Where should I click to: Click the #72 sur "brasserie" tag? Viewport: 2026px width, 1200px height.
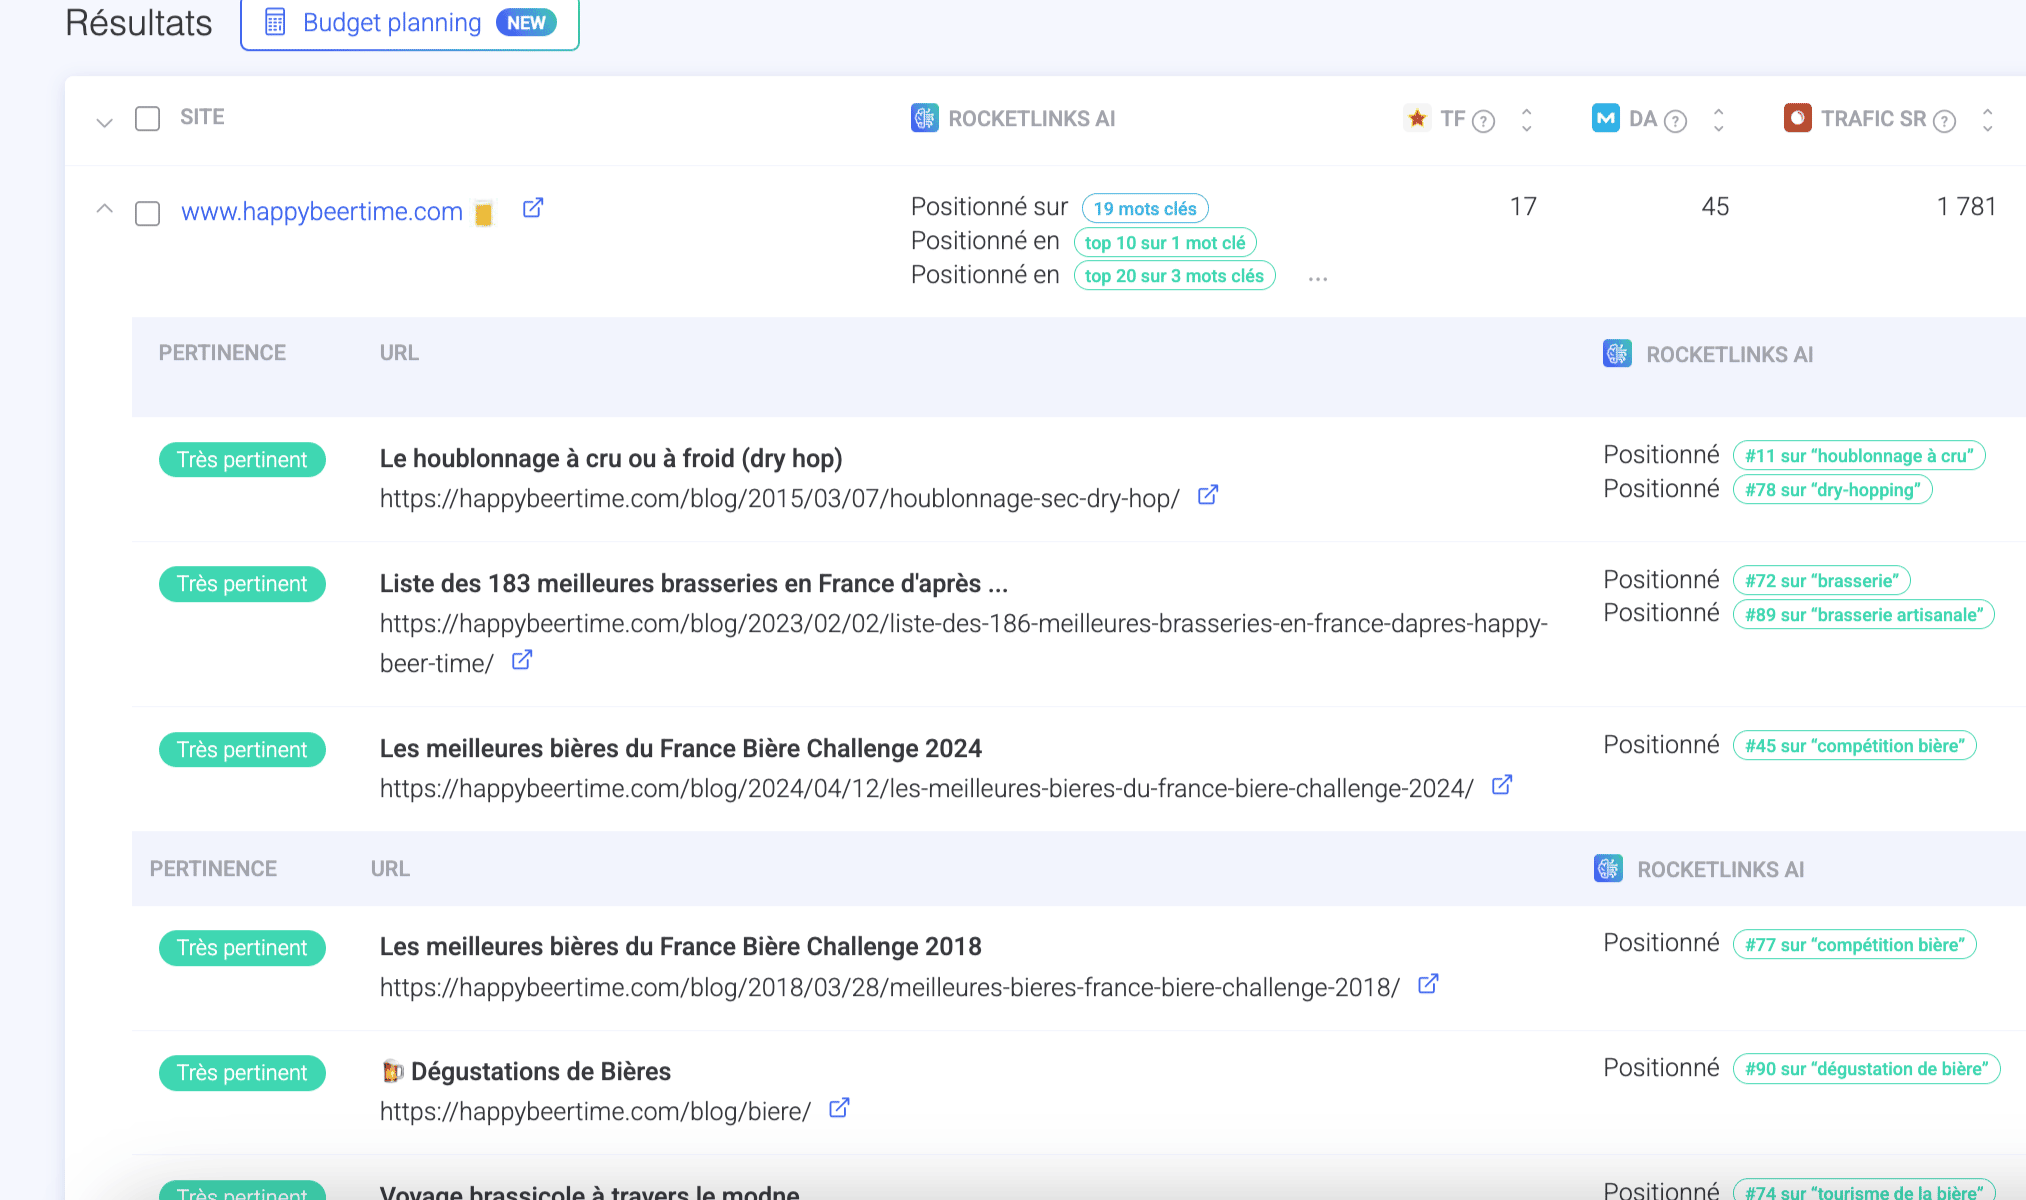(x=1821, y=581)
